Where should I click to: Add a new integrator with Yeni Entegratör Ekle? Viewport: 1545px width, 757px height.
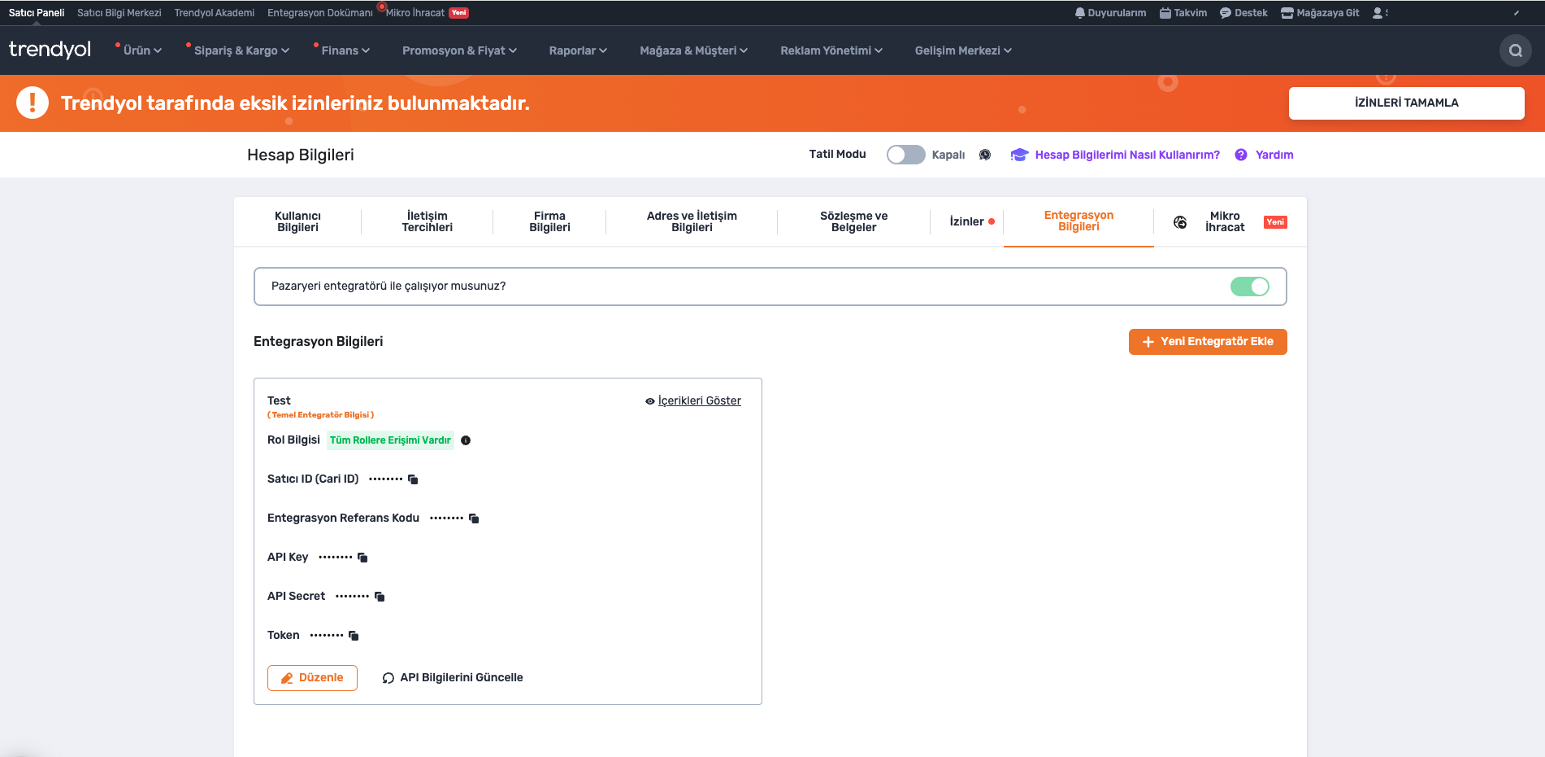[1208, 342]
